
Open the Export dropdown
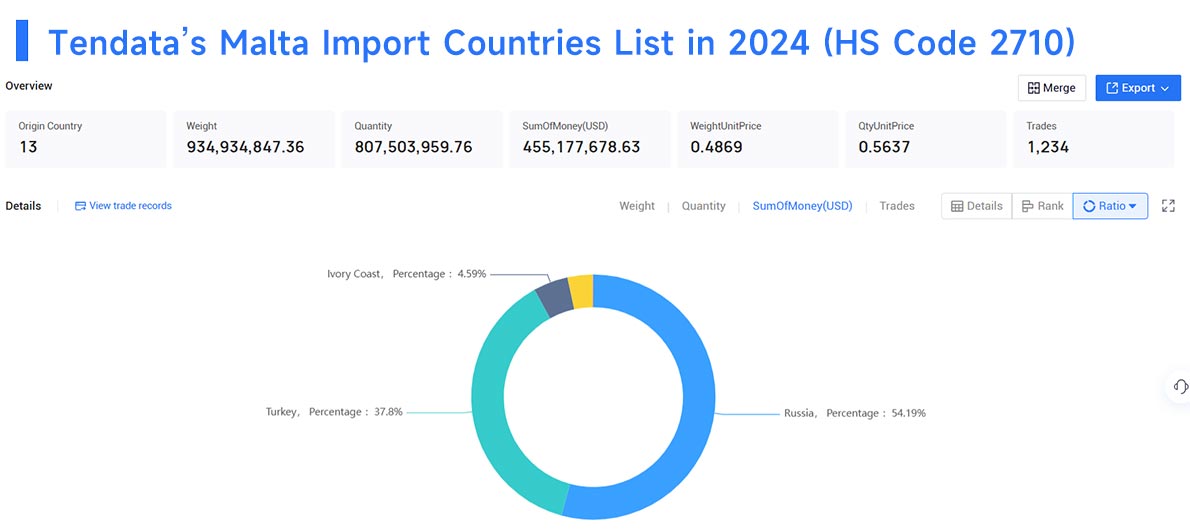tap(1138, 88)
